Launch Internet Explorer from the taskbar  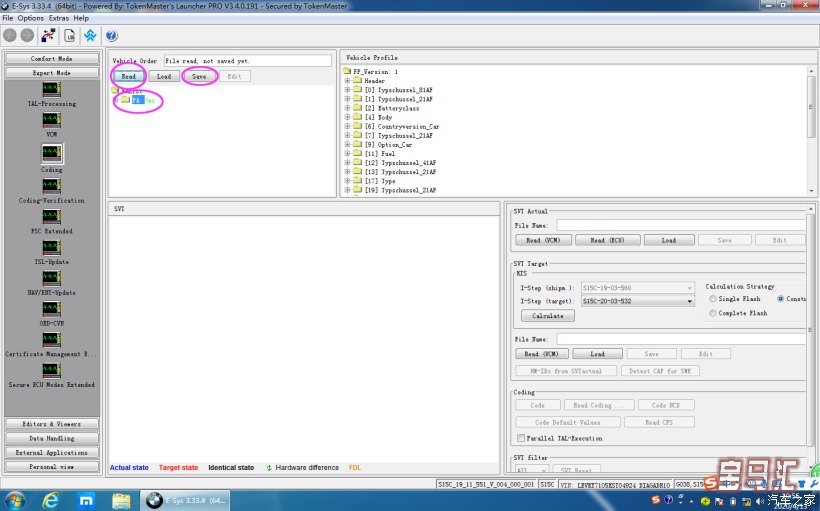[x=51, y=501]
